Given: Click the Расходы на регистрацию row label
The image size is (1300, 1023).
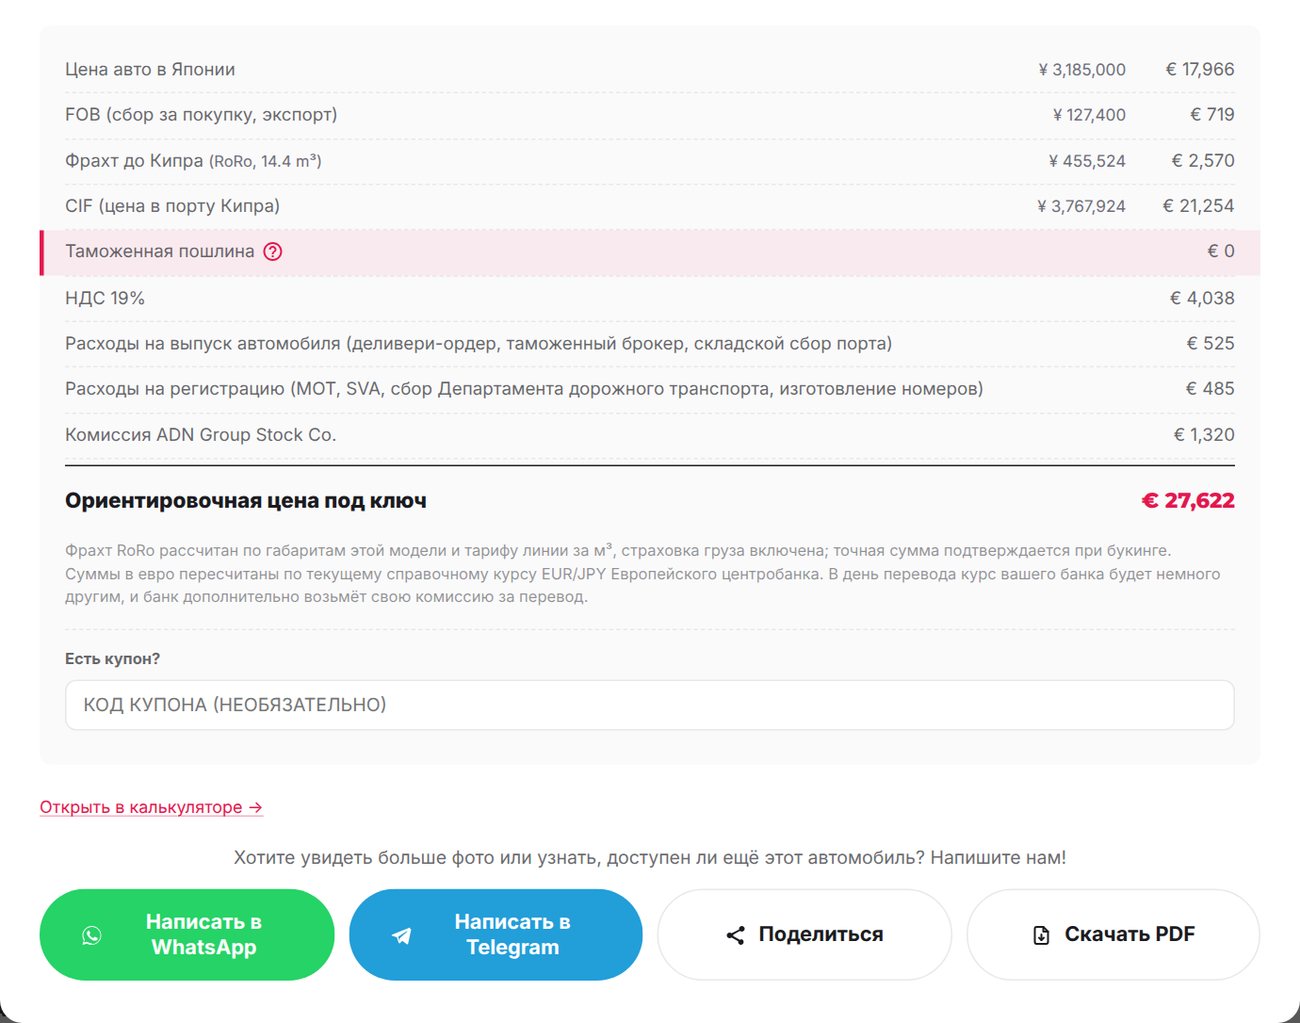Looking at the screenshot, I should point(524,389).
